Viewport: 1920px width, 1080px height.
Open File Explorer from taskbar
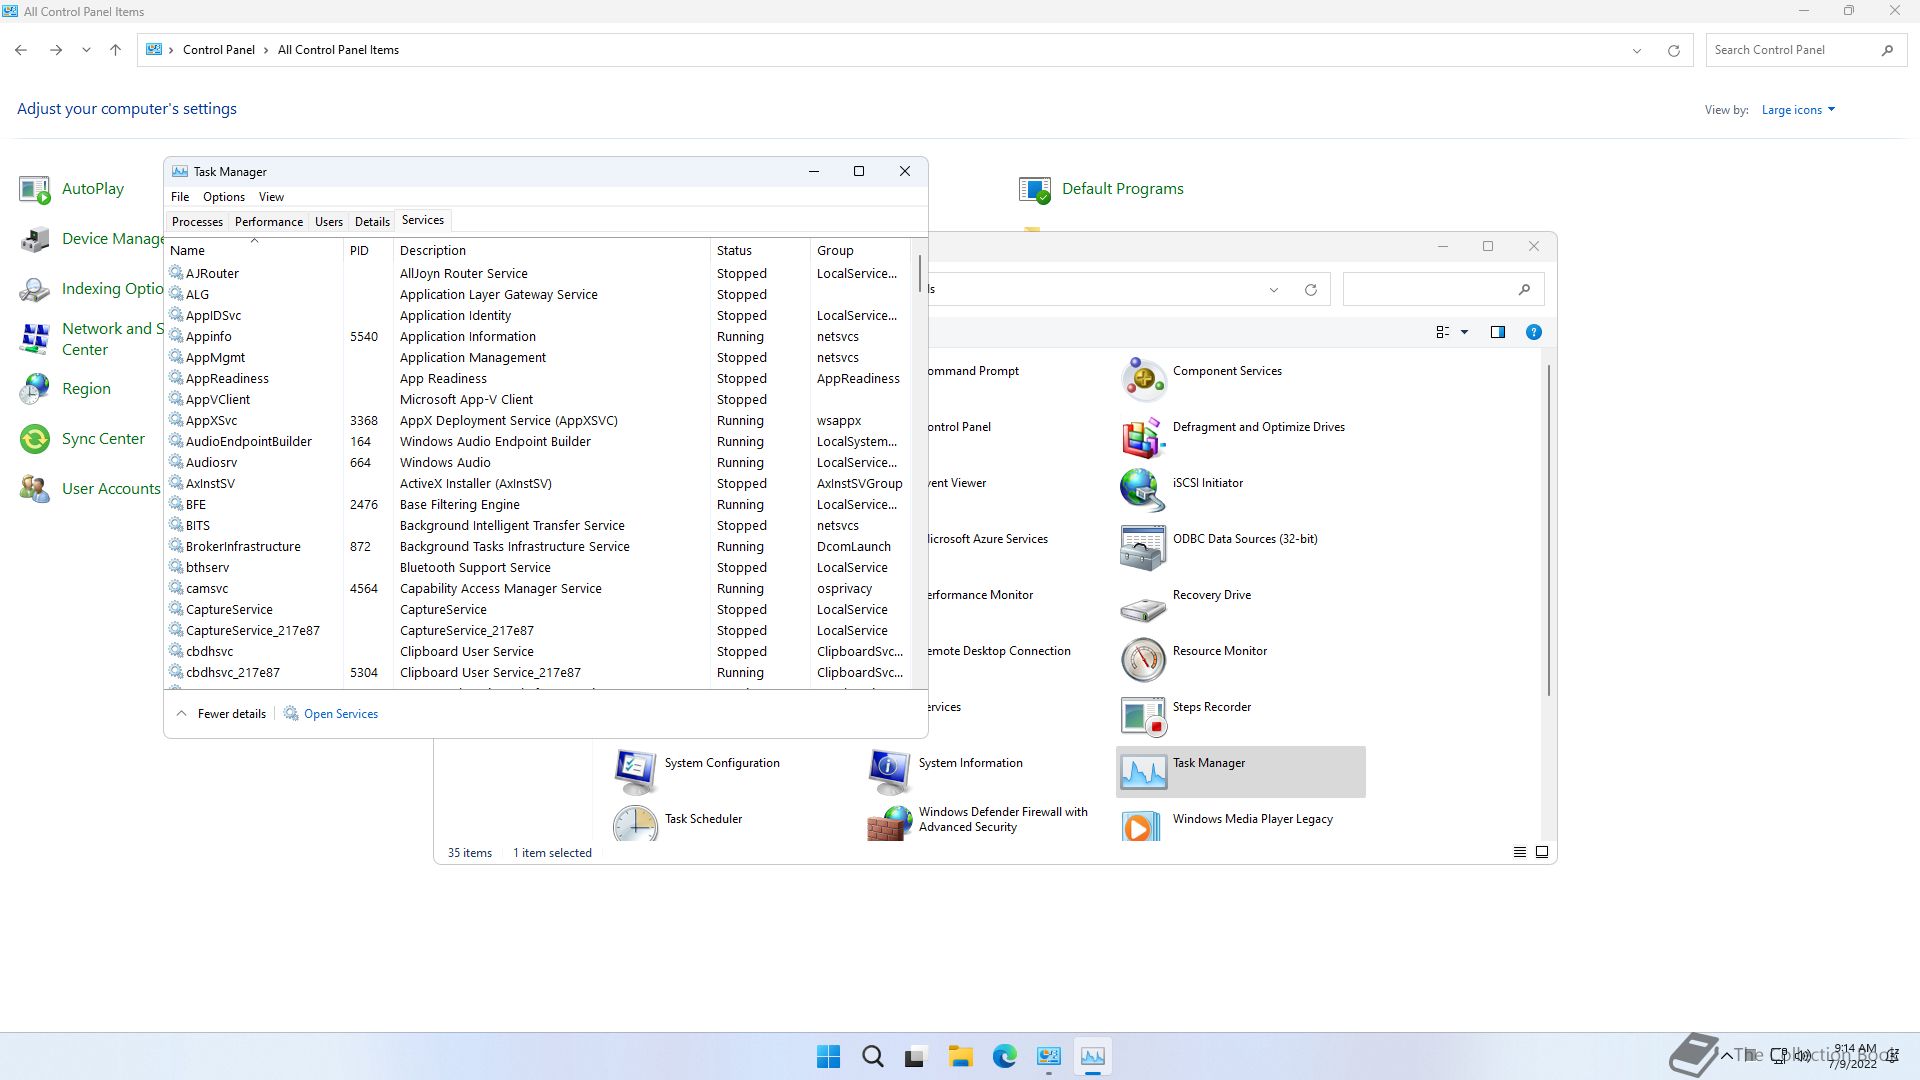(960, 1057)
